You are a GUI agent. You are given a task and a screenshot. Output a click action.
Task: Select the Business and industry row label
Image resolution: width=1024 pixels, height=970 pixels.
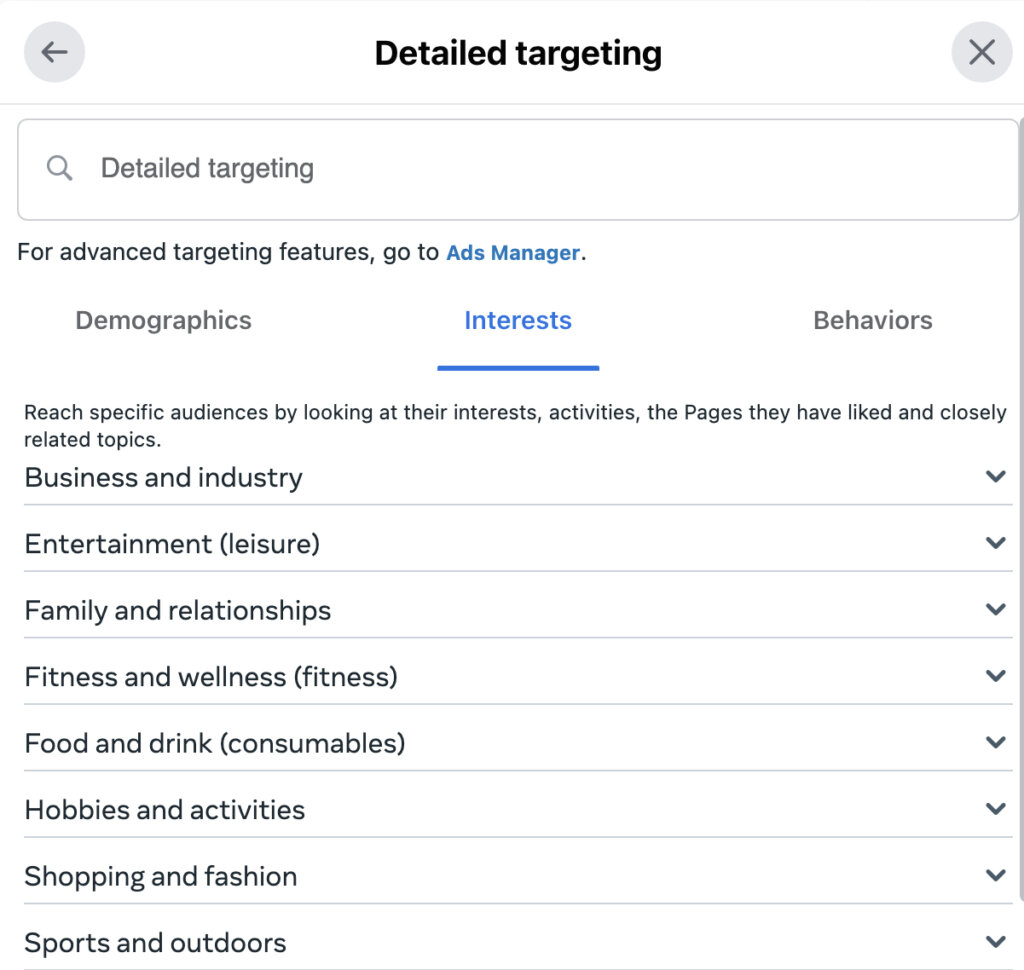pos(163,477)
